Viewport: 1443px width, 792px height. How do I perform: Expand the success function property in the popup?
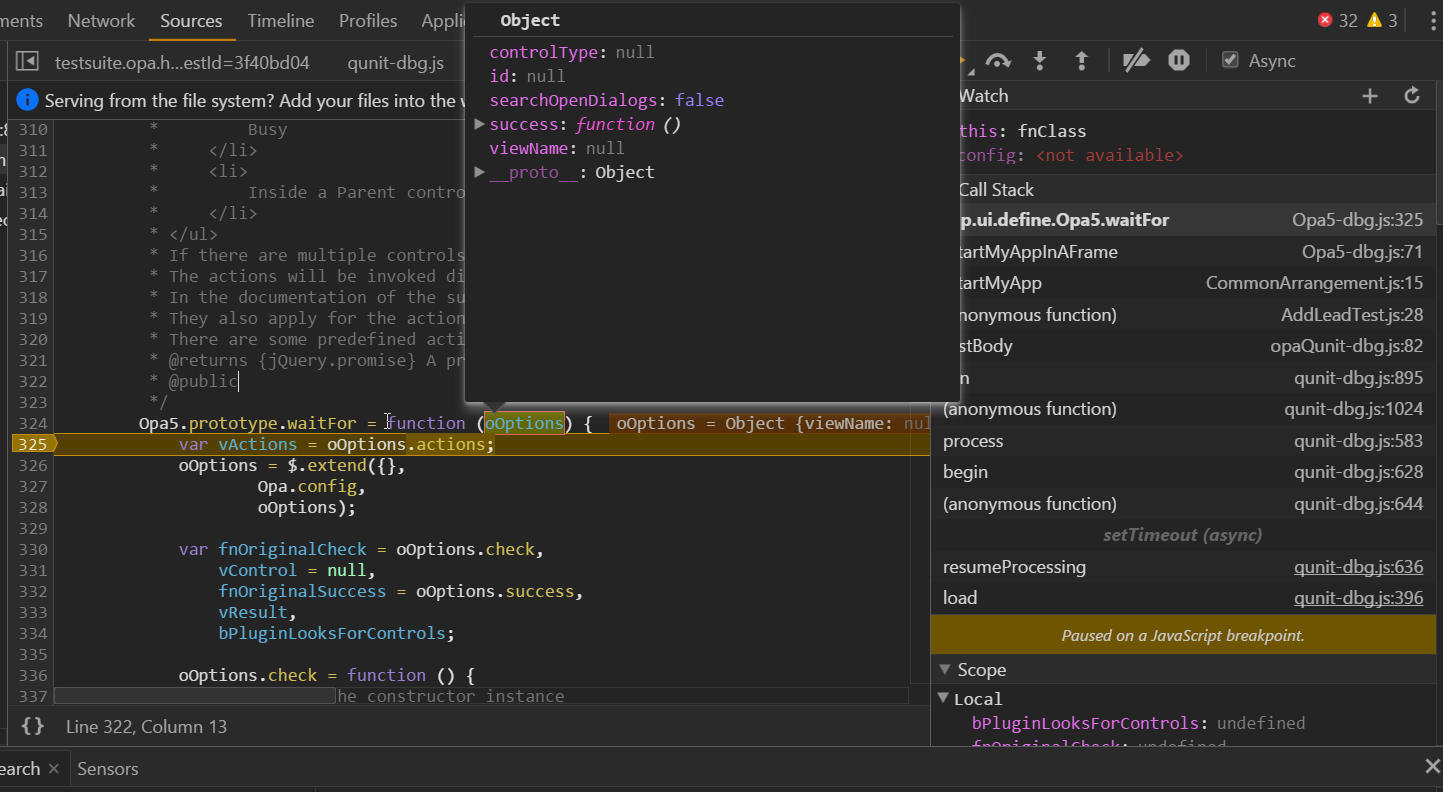480,124
